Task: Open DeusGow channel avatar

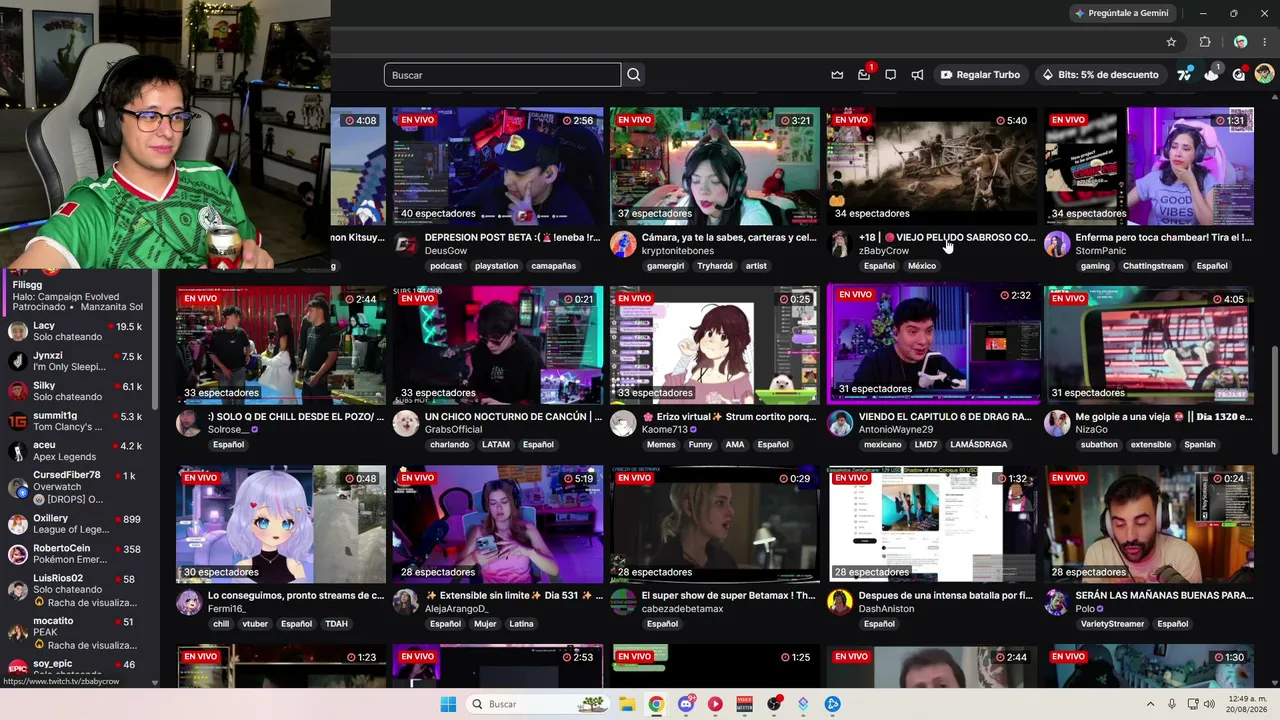Action: 405,244
